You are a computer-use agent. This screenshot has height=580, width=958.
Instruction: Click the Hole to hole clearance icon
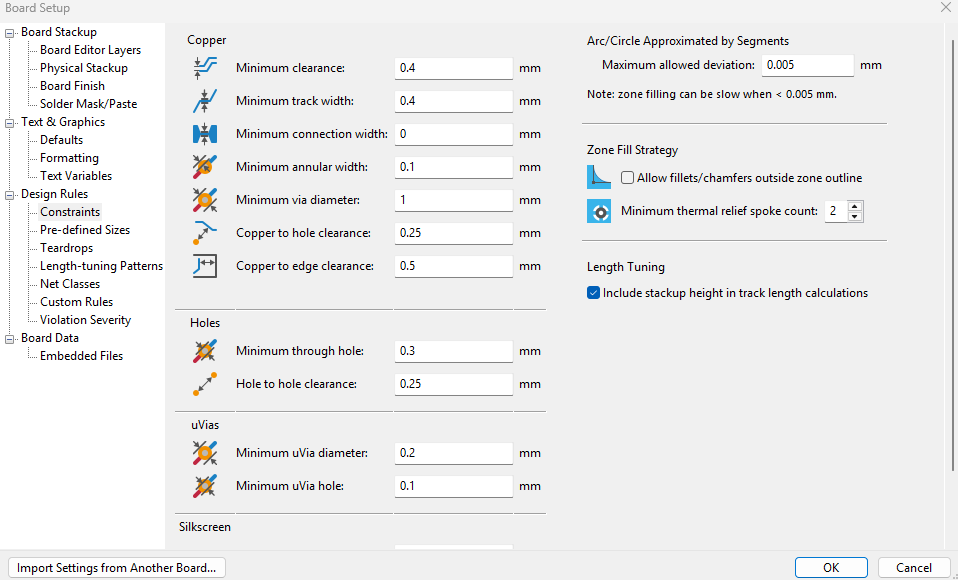204,384
